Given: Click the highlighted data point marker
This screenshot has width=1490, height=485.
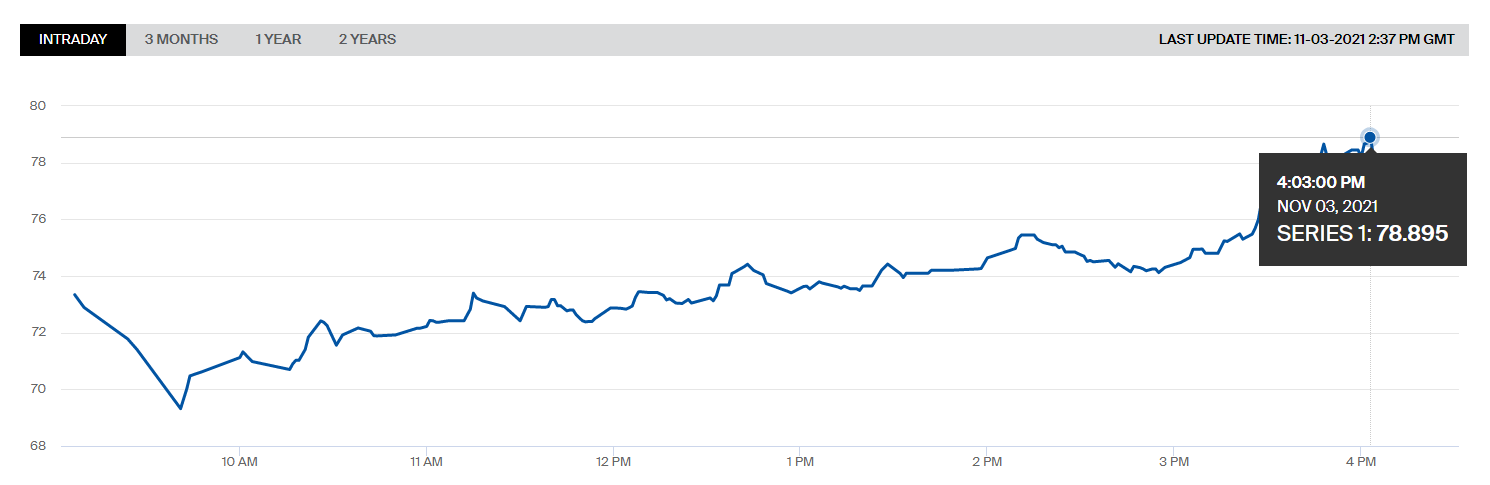Looking at the screenshot, I should coord(1370,137).
